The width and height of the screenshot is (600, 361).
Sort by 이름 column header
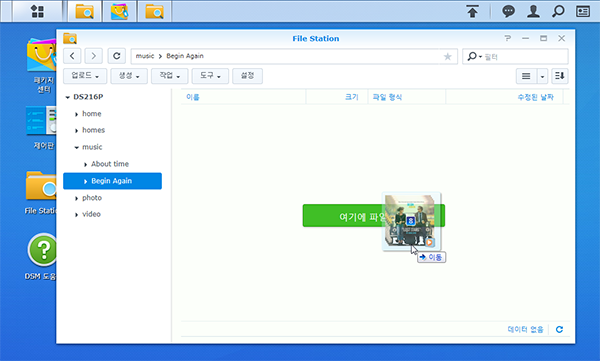(x=243, y=97)
